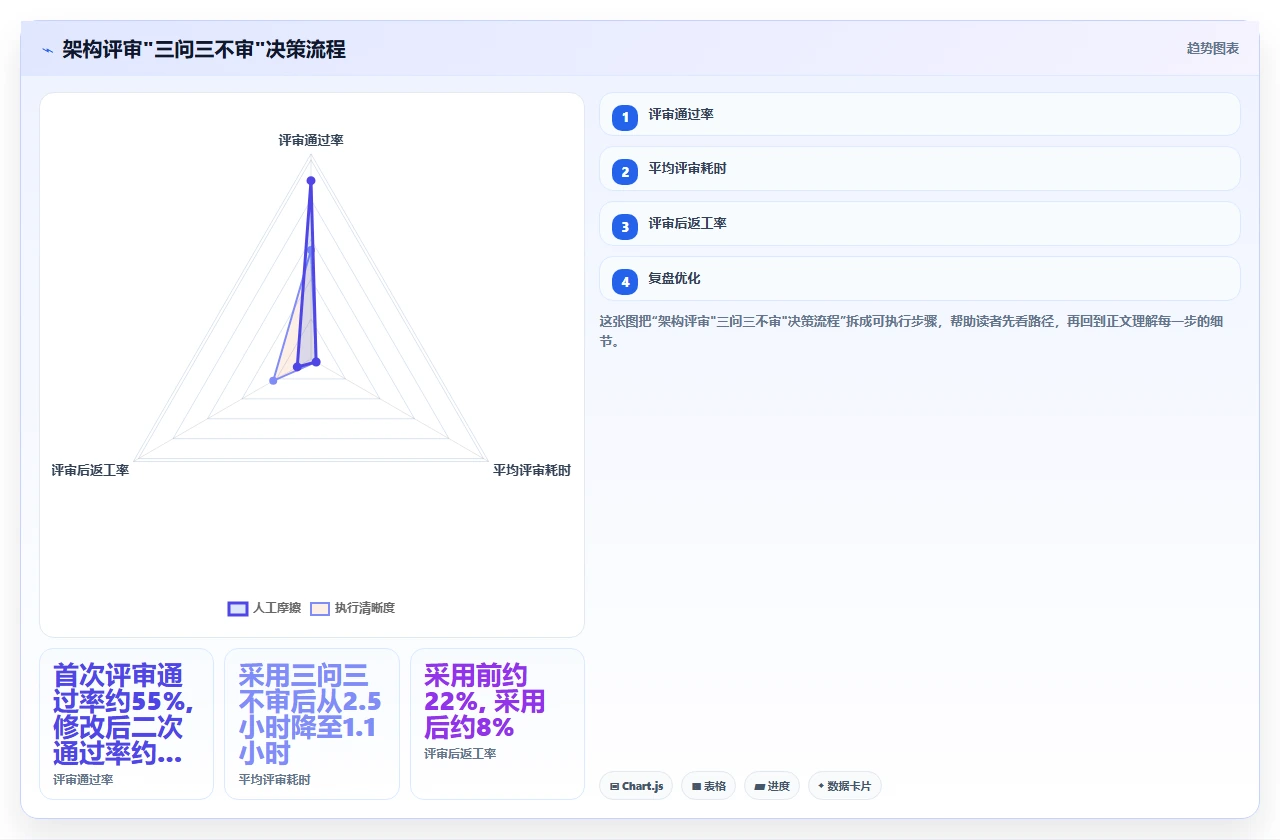Select step 4 复盘优化 row

pos(919,279)
